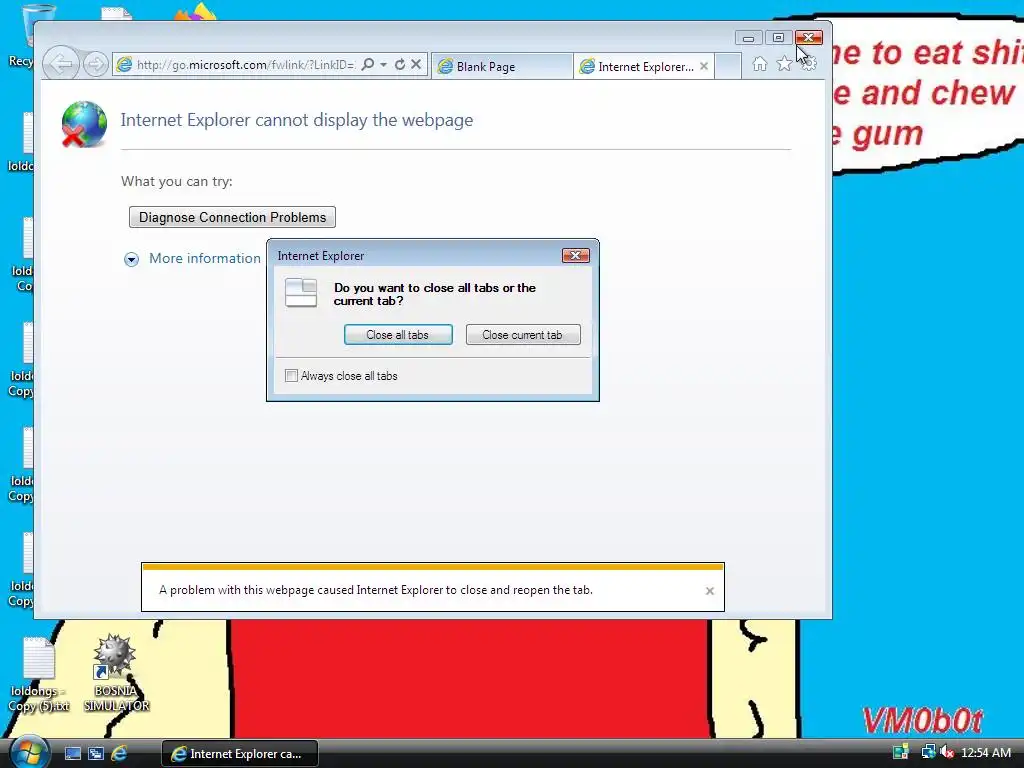Dismiss the tab-reopened notification bar

point(710,591)
